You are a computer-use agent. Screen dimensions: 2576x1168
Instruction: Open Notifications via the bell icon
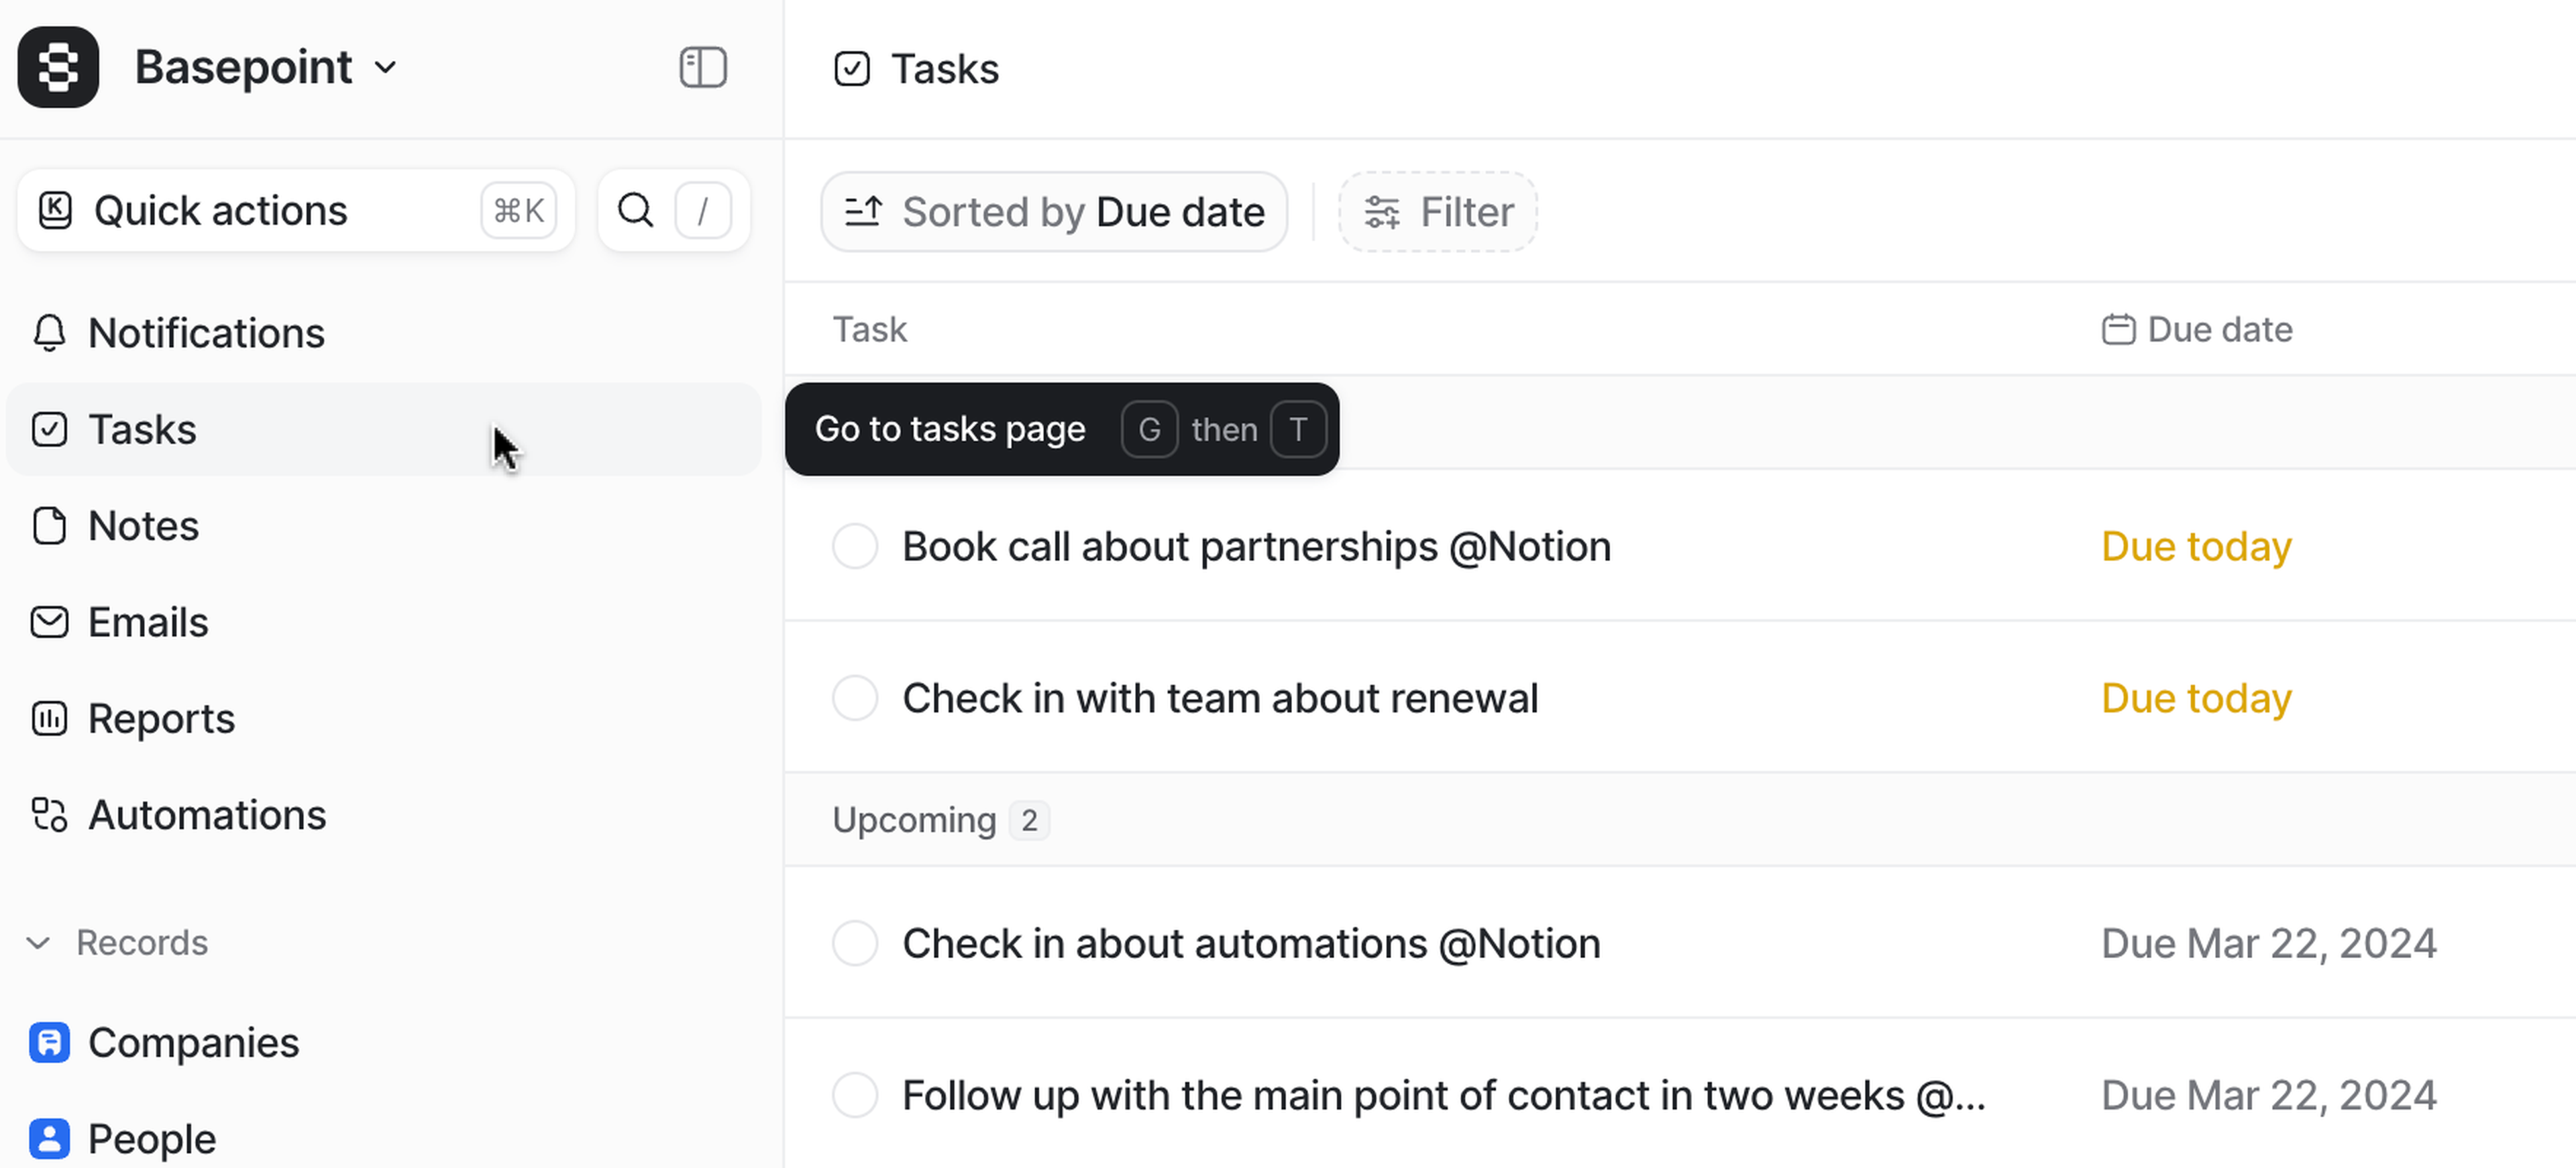[49, 333]
